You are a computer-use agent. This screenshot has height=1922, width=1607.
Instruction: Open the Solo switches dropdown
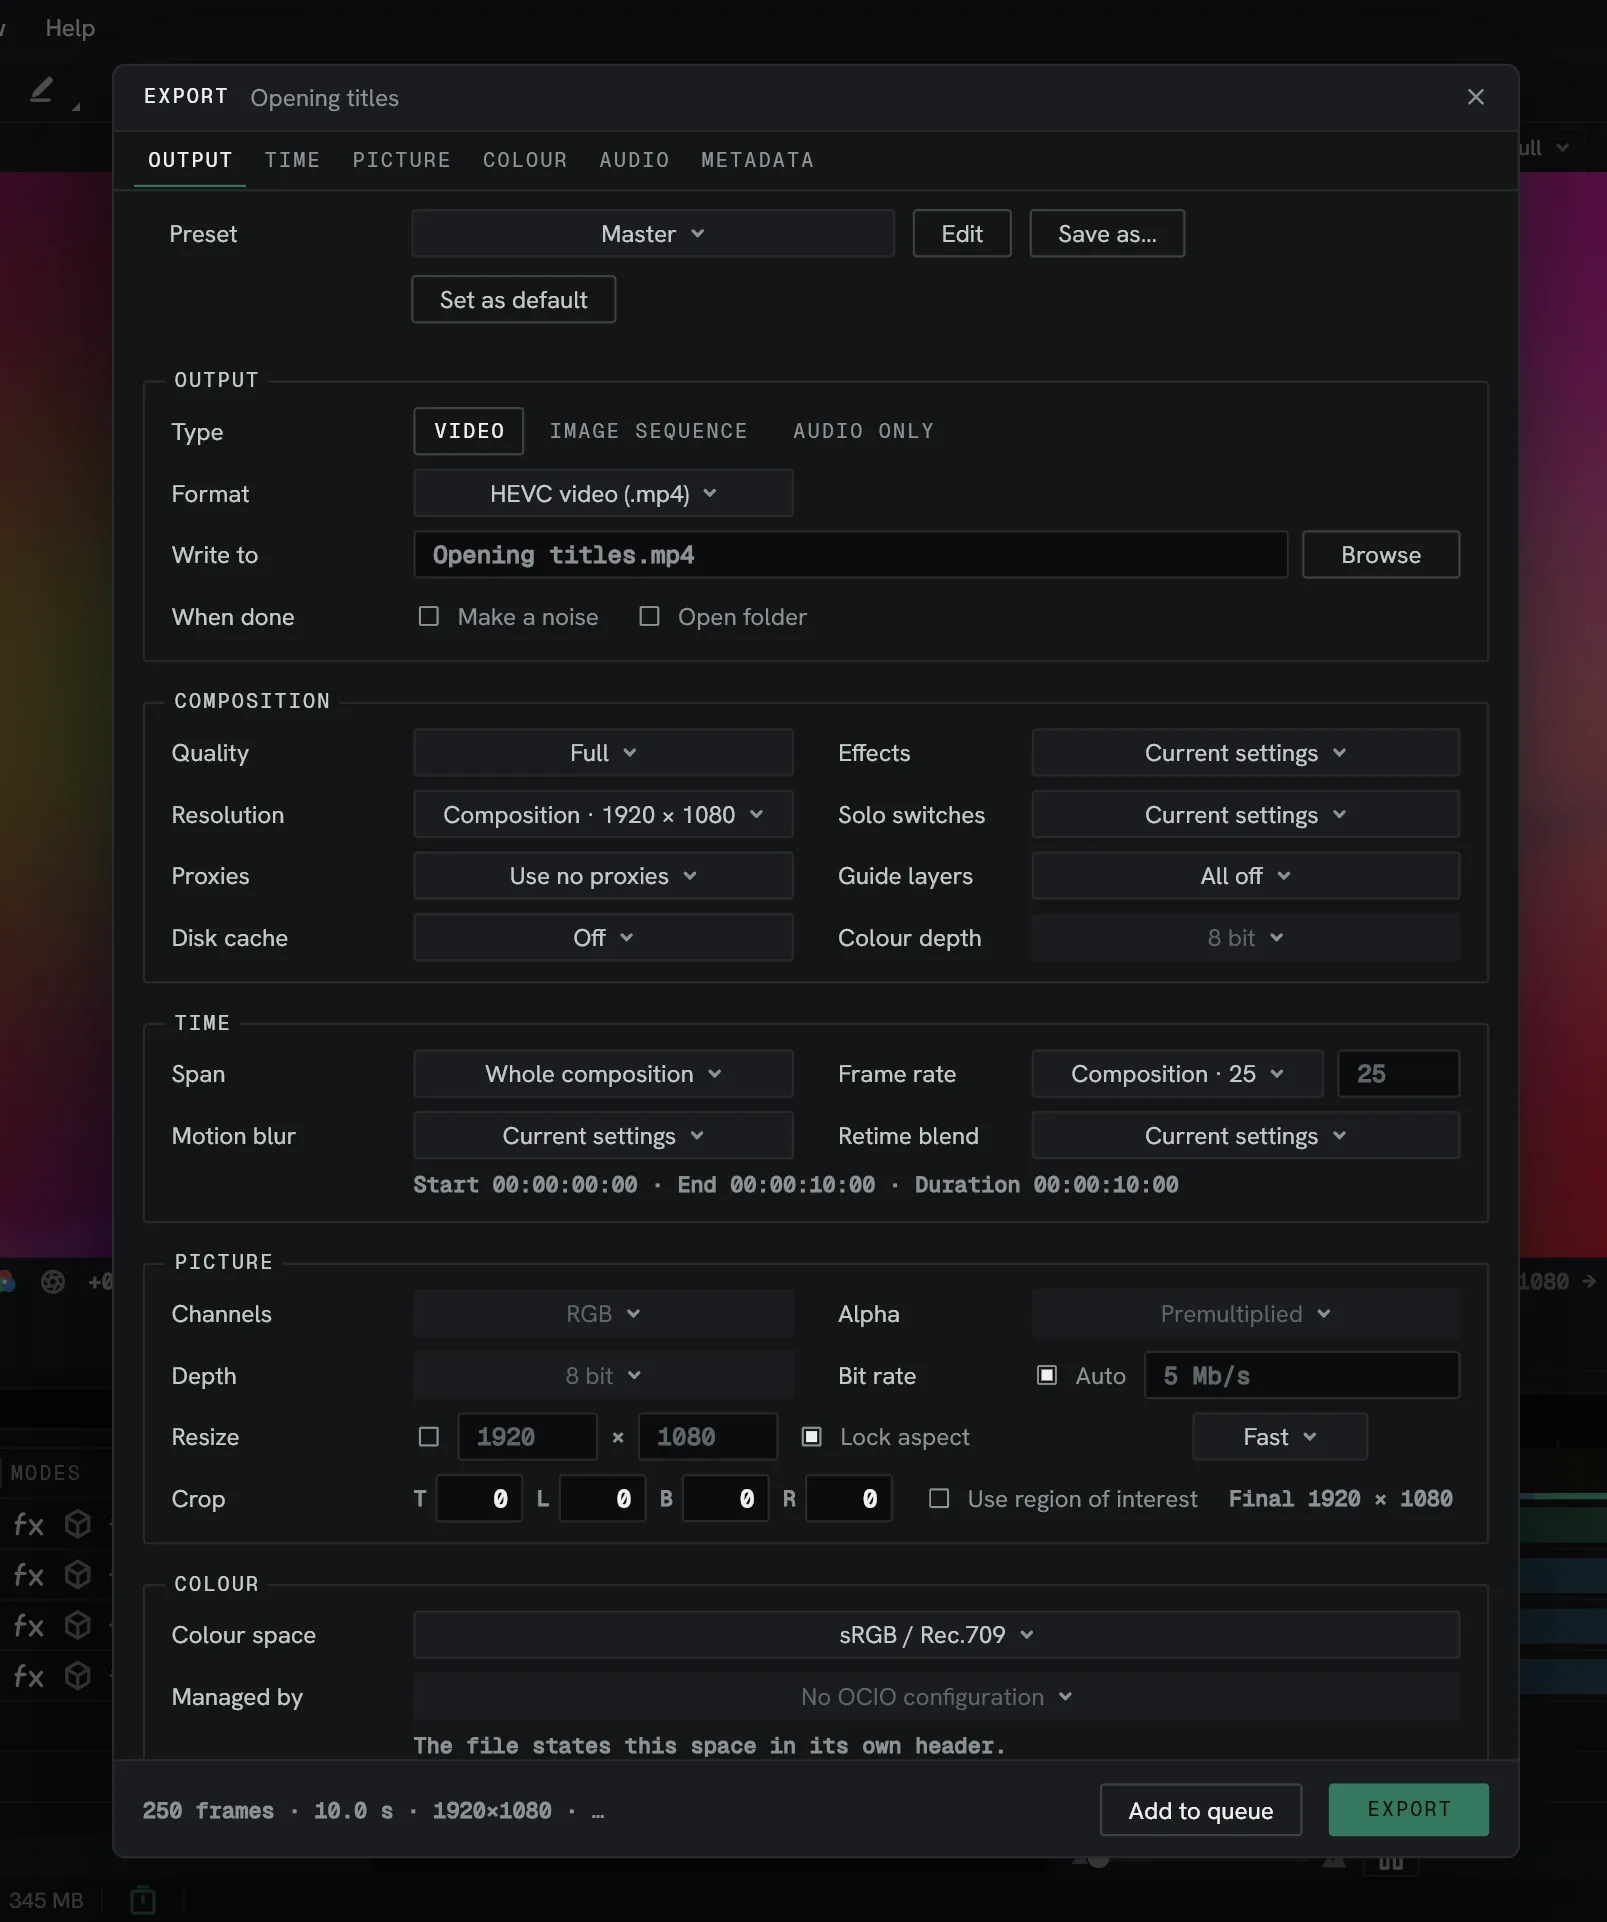pos(1246,815)
